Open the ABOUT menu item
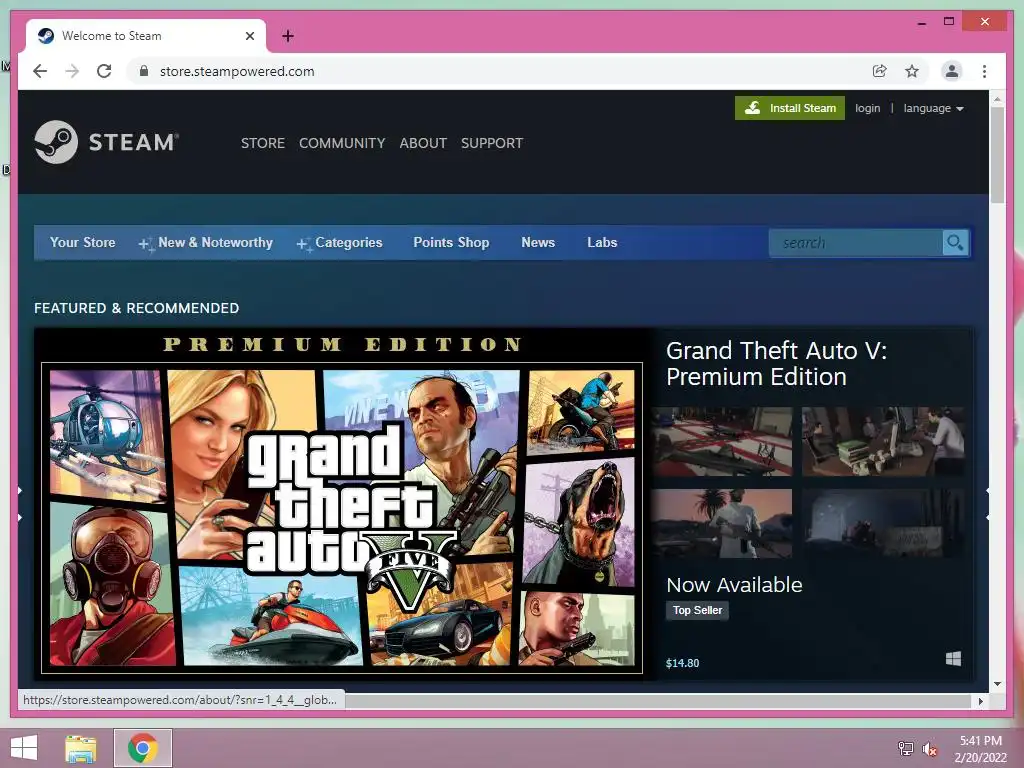The height and width of the screenshot is (768, 1024). 423,143
